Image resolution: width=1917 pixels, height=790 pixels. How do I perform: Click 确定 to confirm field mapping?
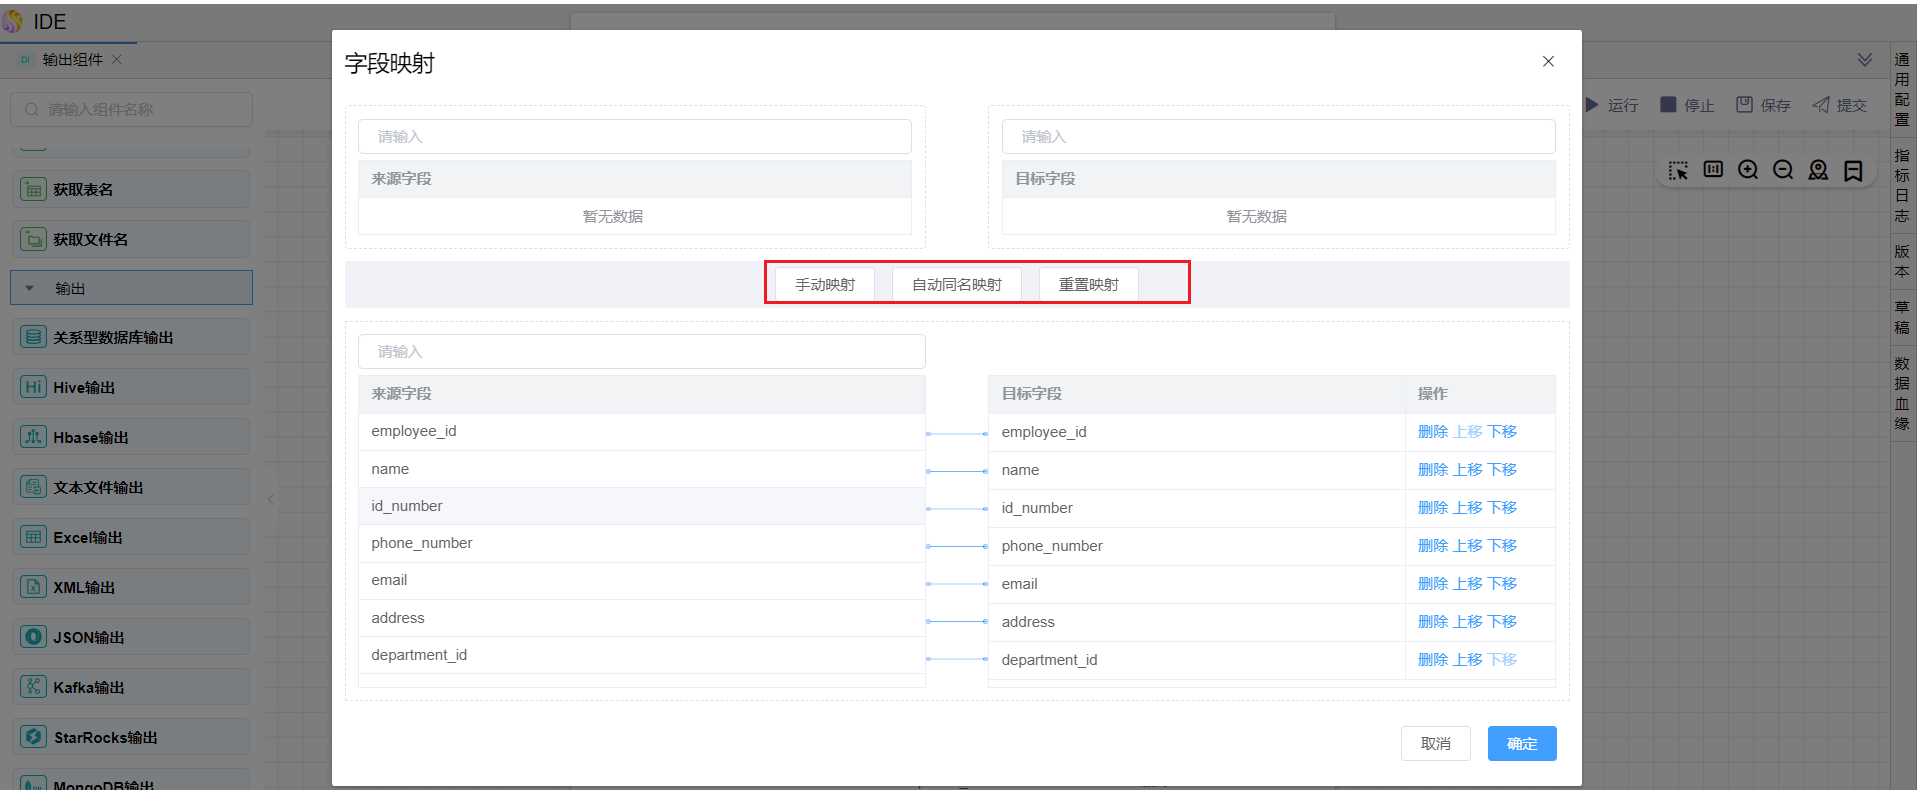tap(1521, 744)
